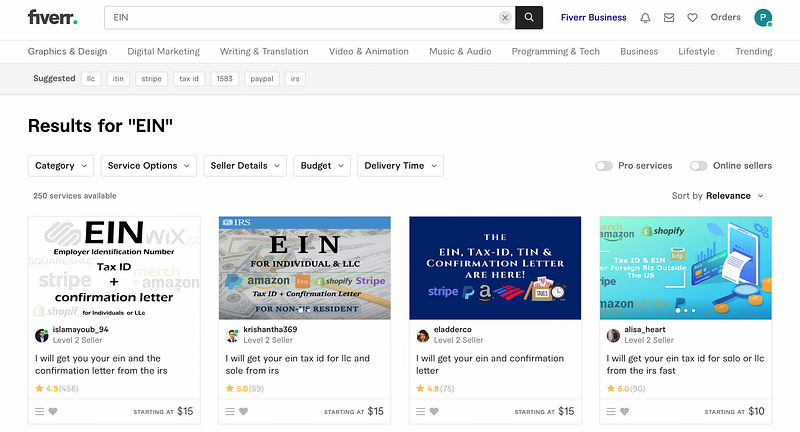Screen dimensions: 800x432
Task: Click seller name islamayoub_94
Action: pos(80,329)
